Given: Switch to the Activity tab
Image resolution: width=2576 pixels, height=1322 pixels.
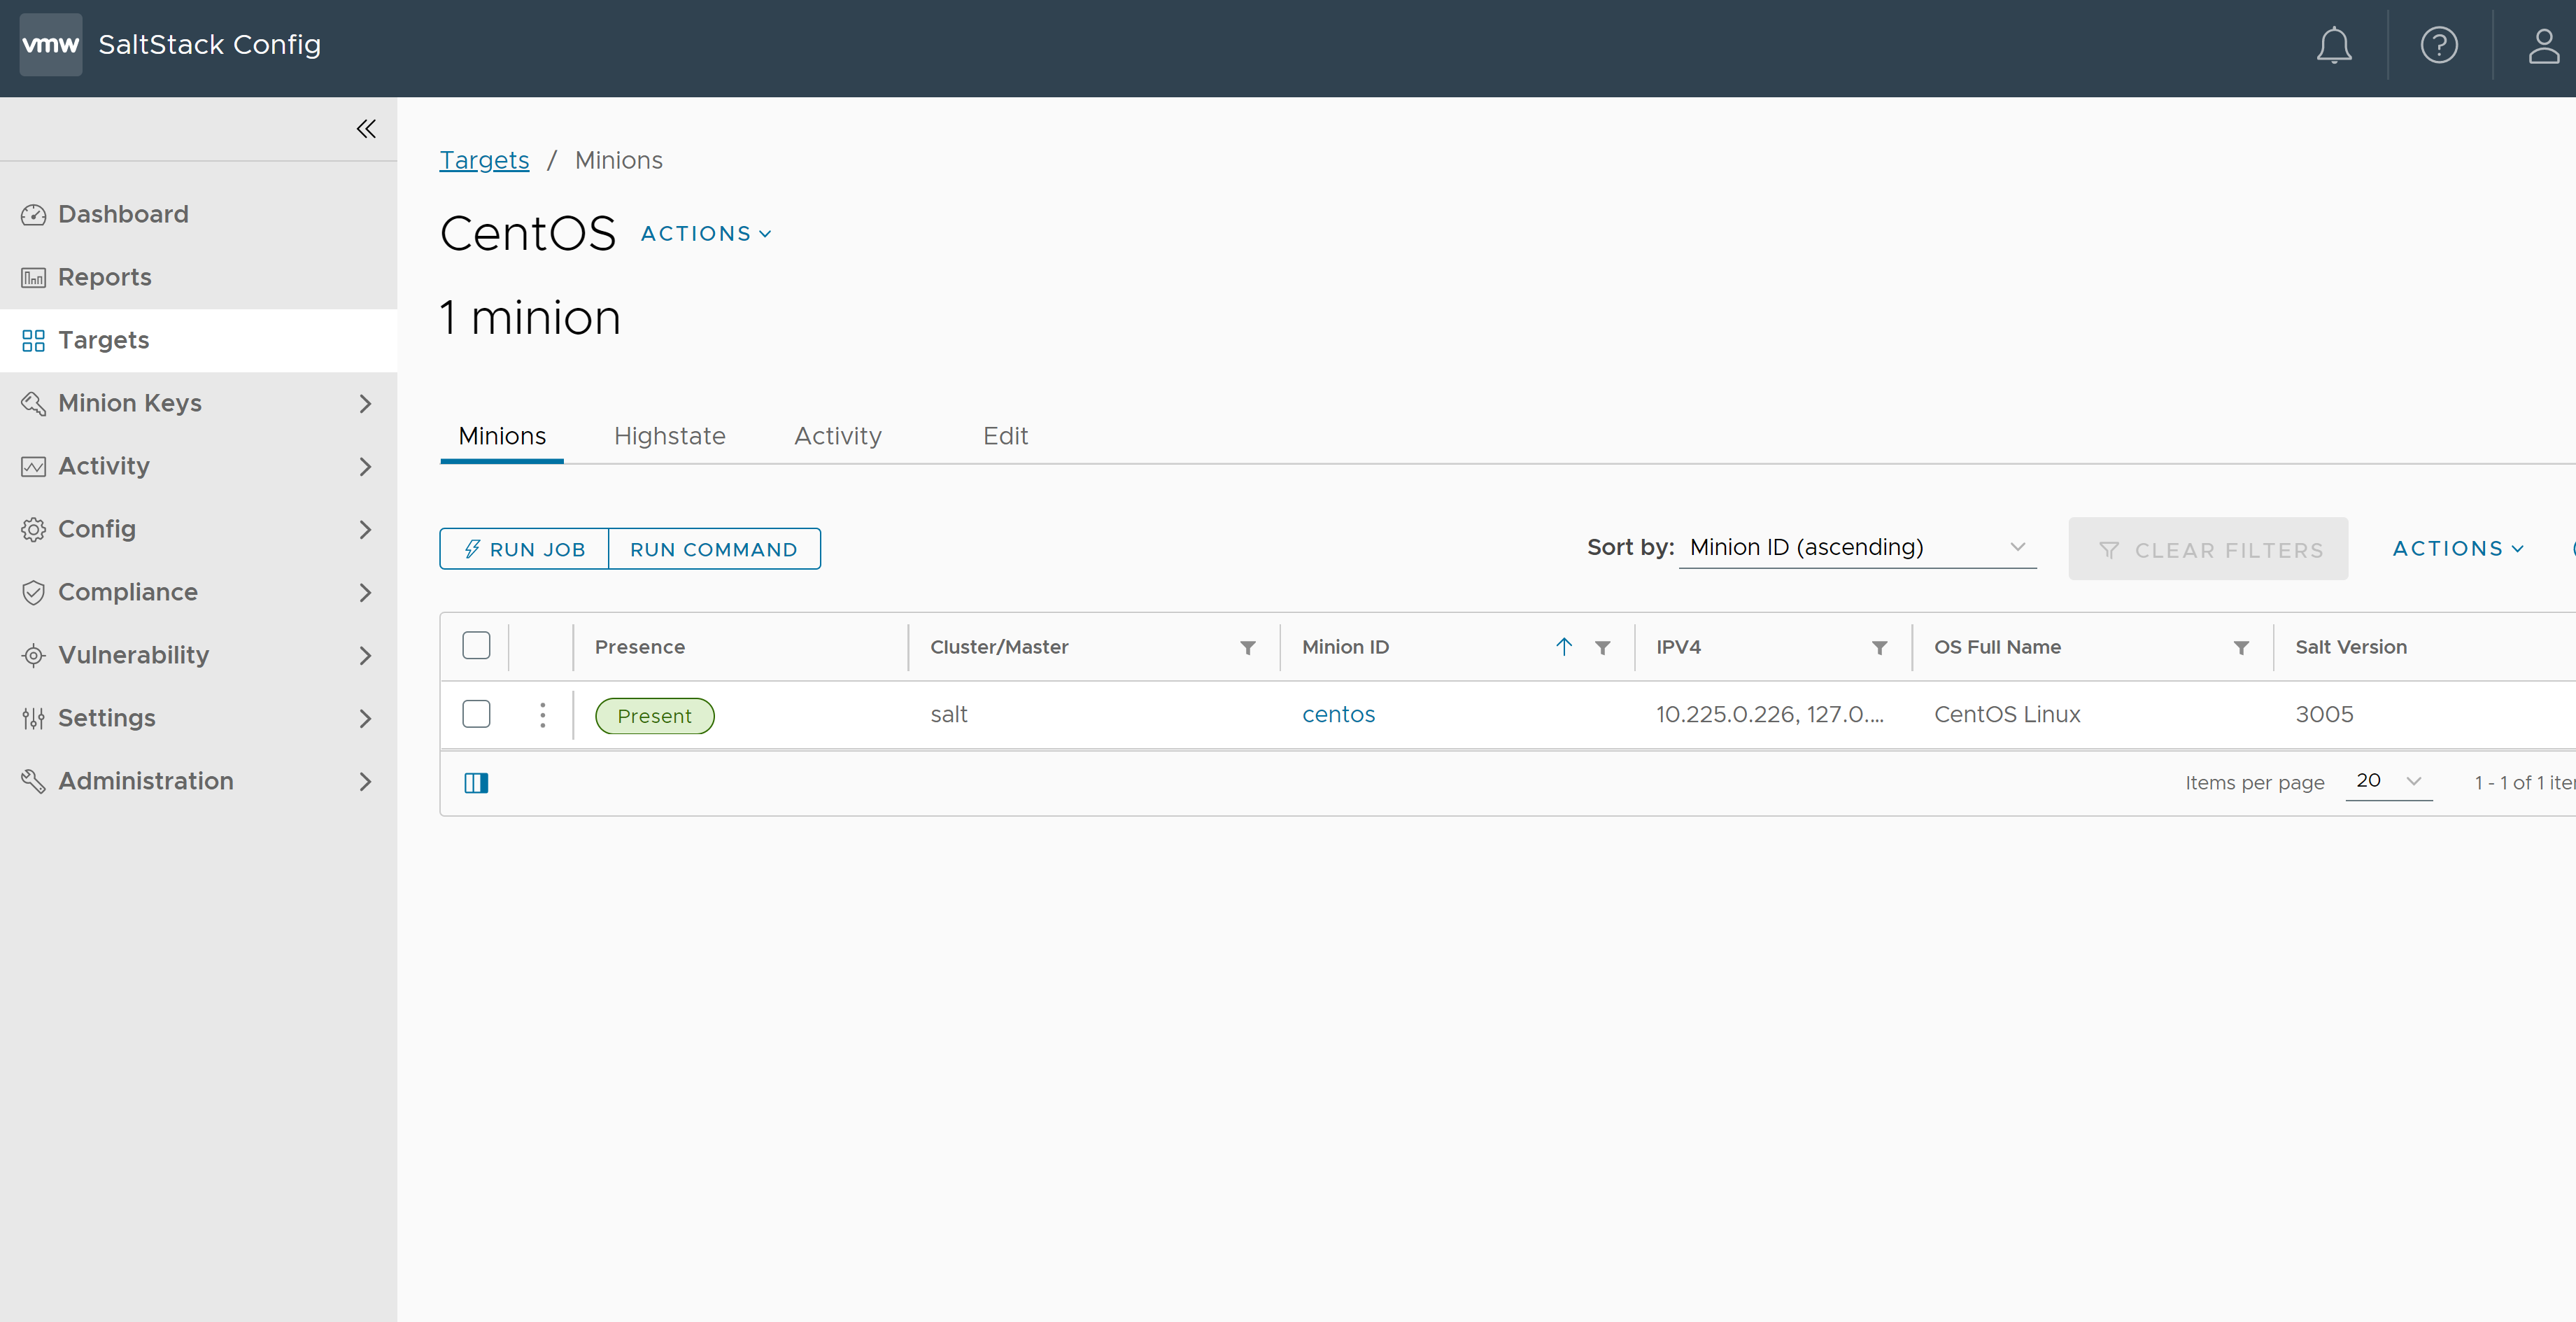Looking at the screenshot, I should click(x=839, y=435).
